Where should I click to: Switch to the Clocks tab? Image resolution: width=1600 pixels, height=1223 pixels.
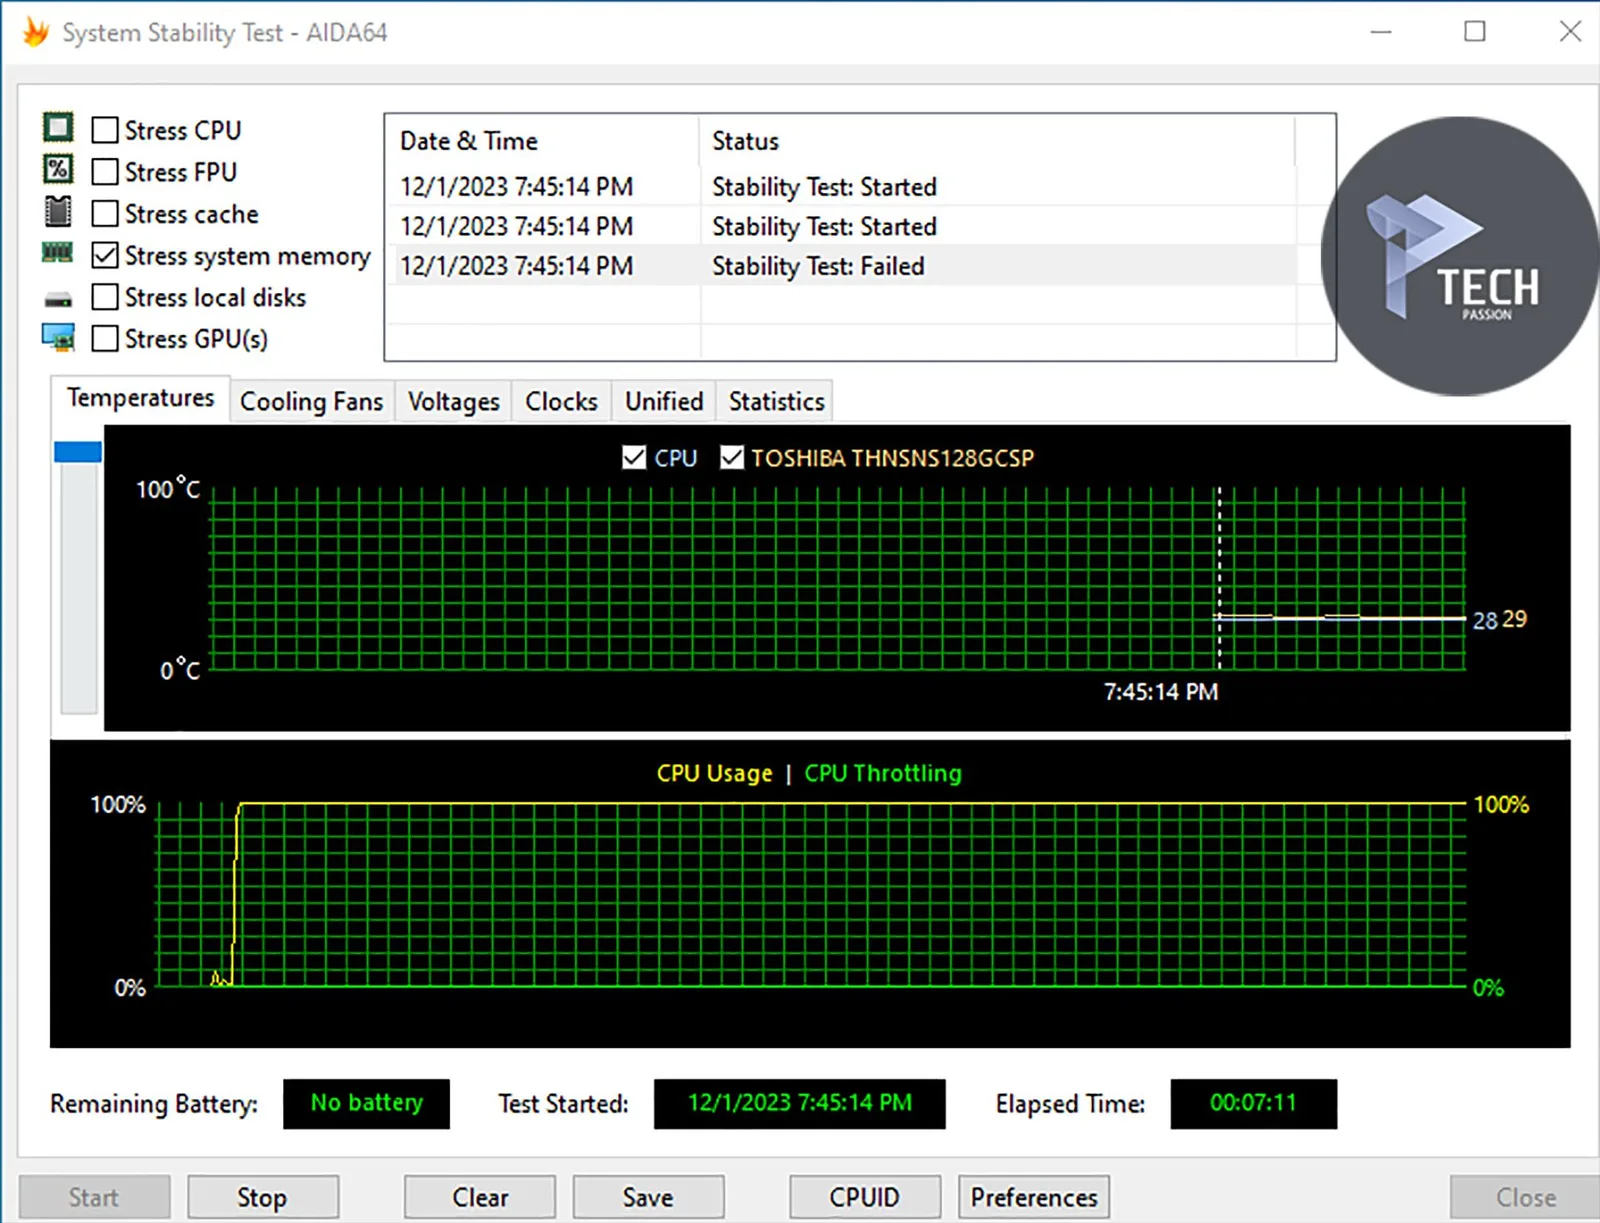coord(562,402)
